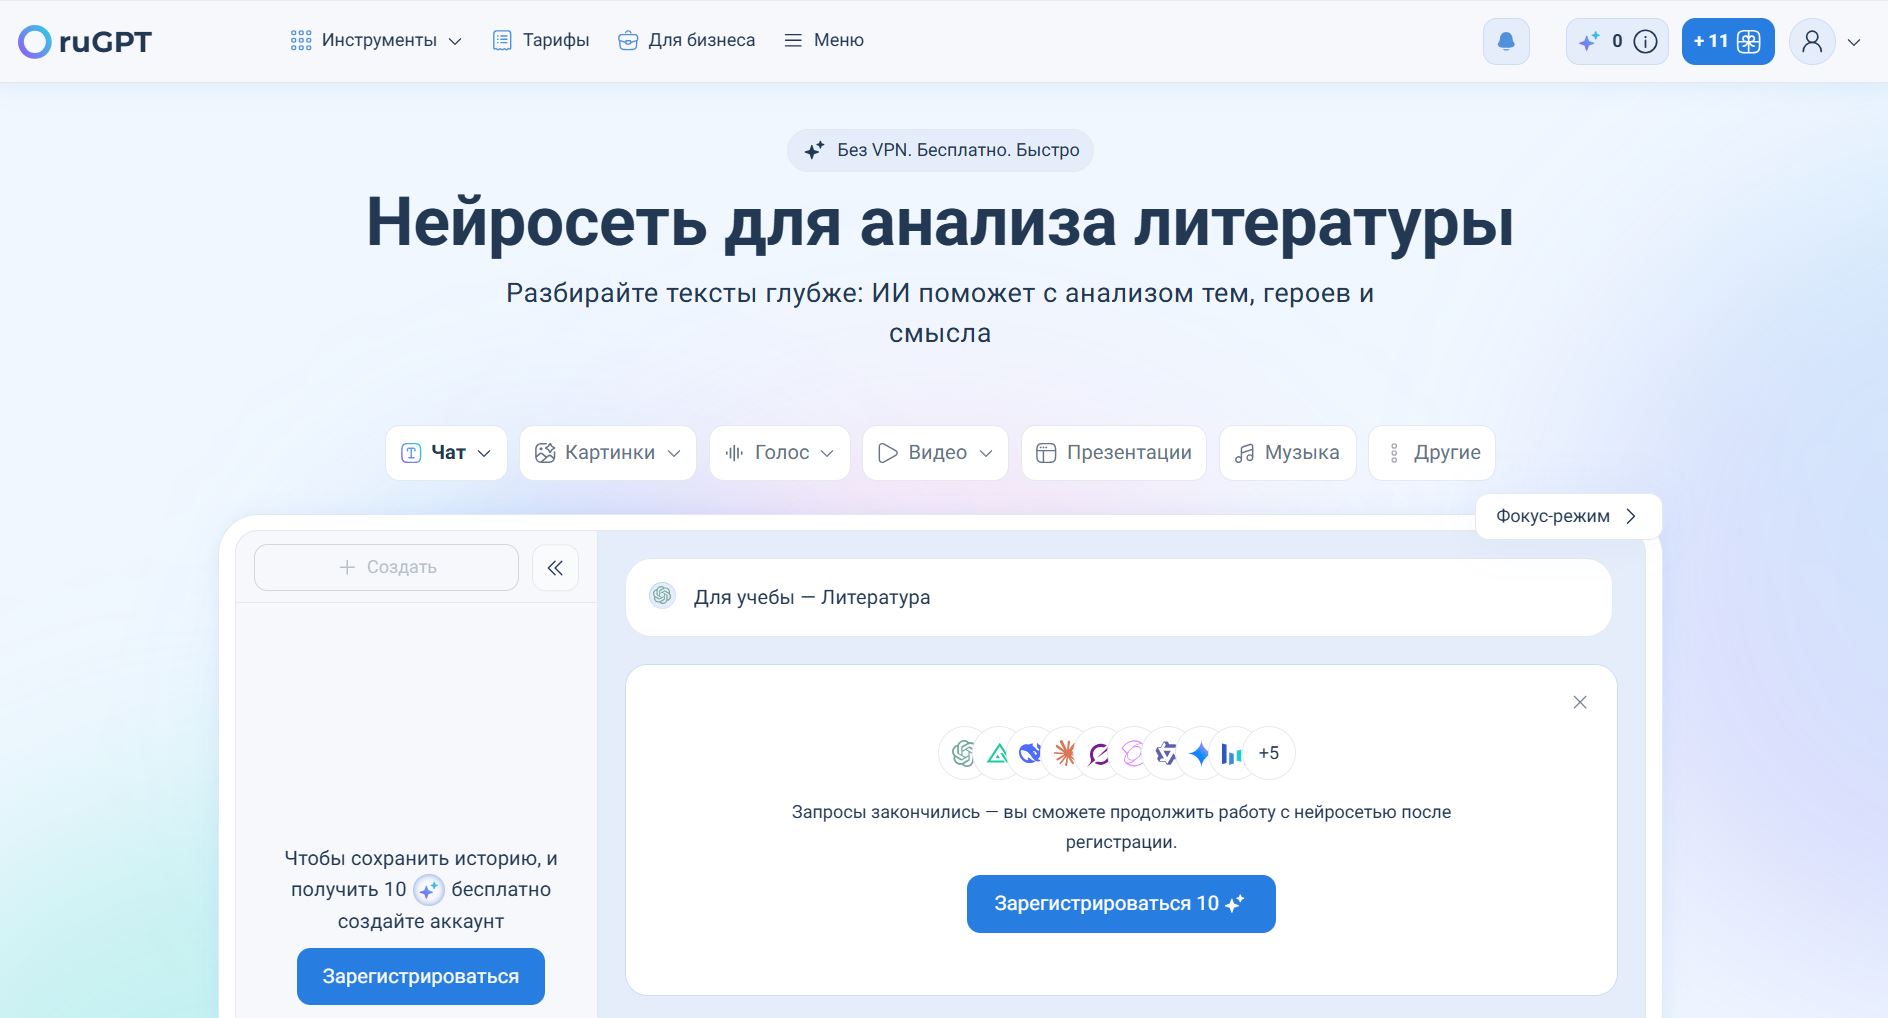Enable Фокус-режим
This screenshot has width=1888, height=1018.
1568,516
